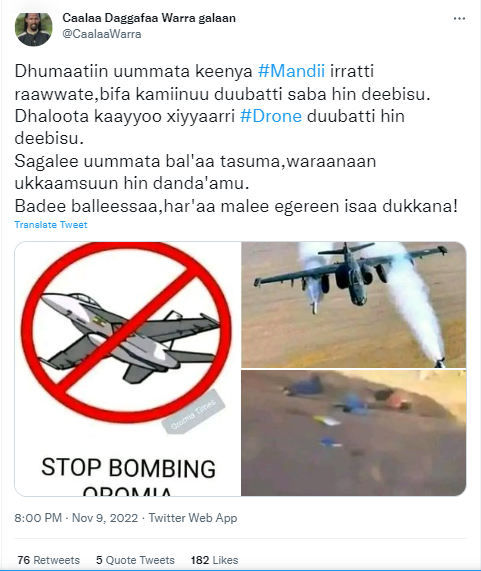Click the Oromia Times watermark on image
The image size is (481, 571).
(x=193, y=413)
